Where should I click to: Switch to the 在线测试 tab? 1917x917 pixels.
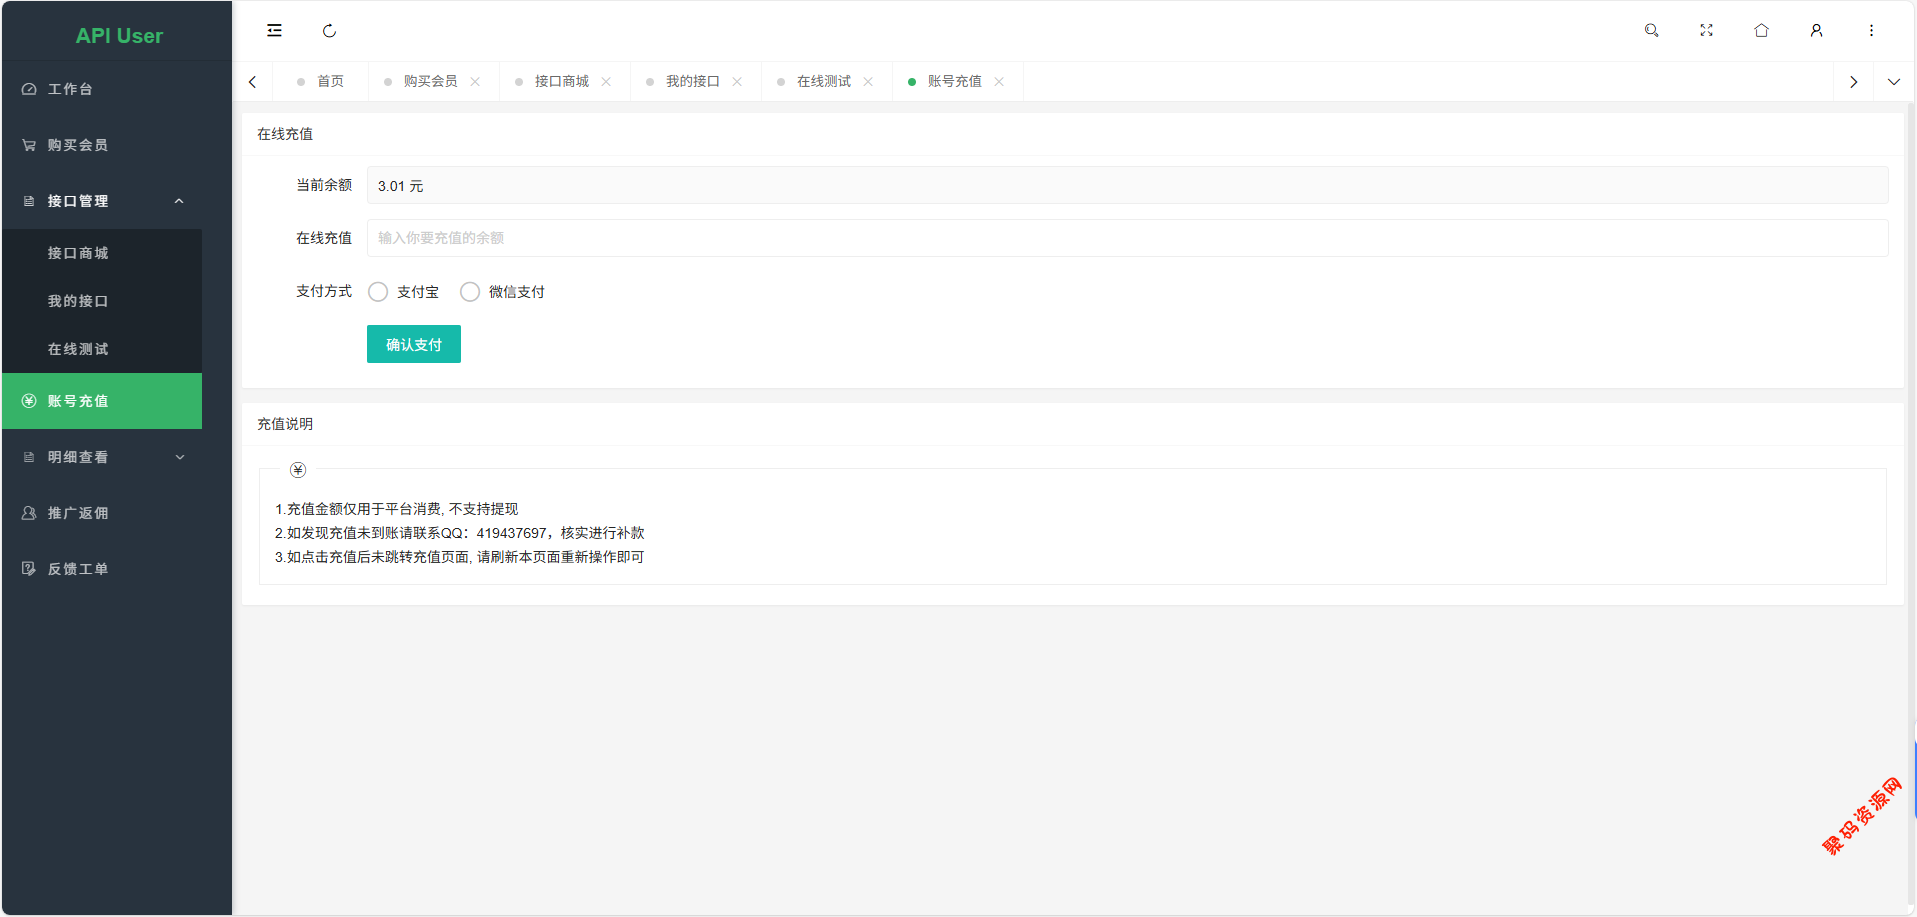(x=823, y=82)
